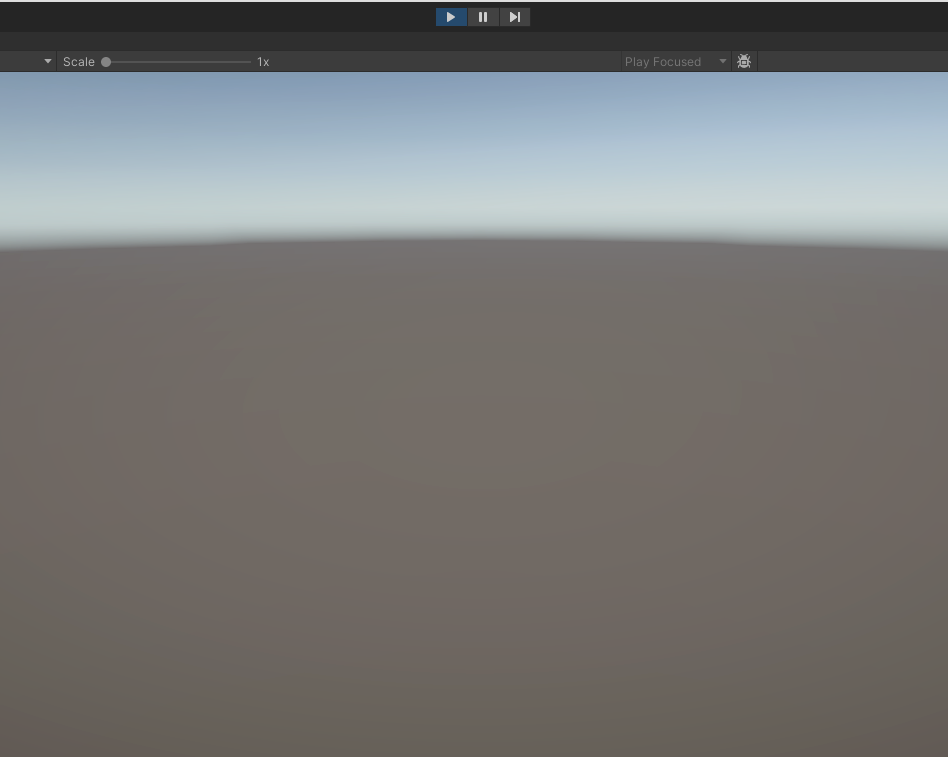Click the Scale label in the toolbar
948x757 pixels.
point(78,61)
